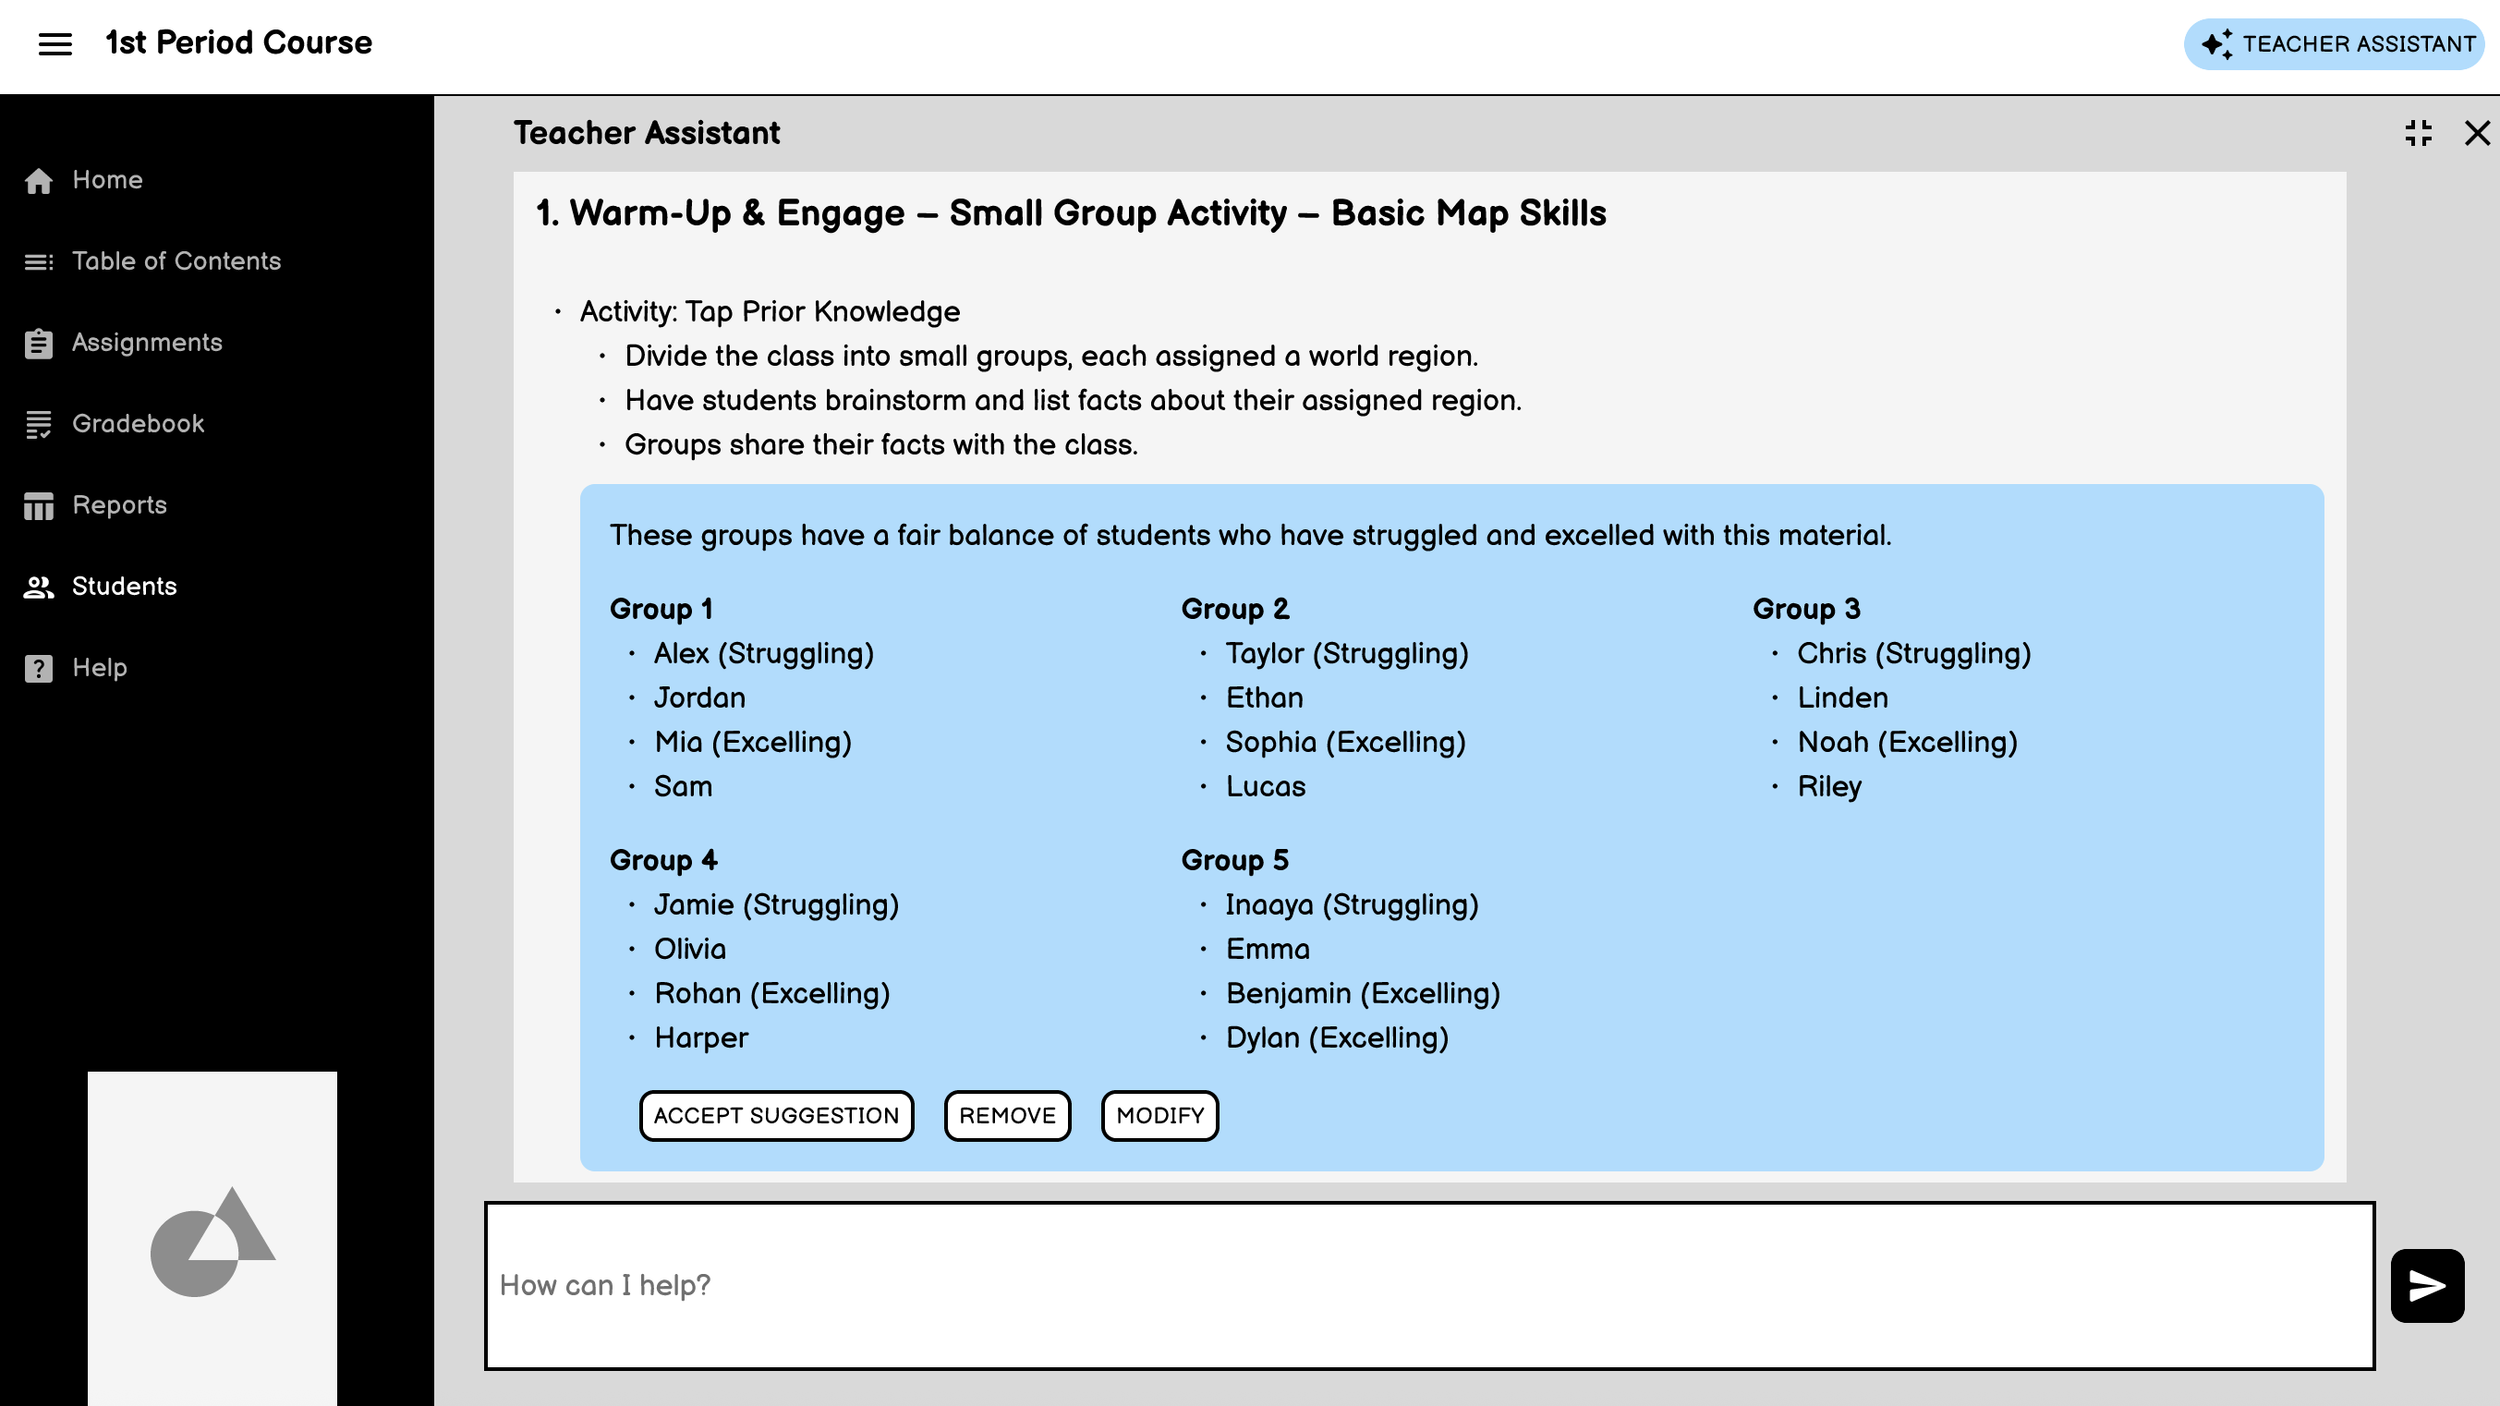Click Accept Suggestion button
2500x1406 pixels.
point(776,1115)
